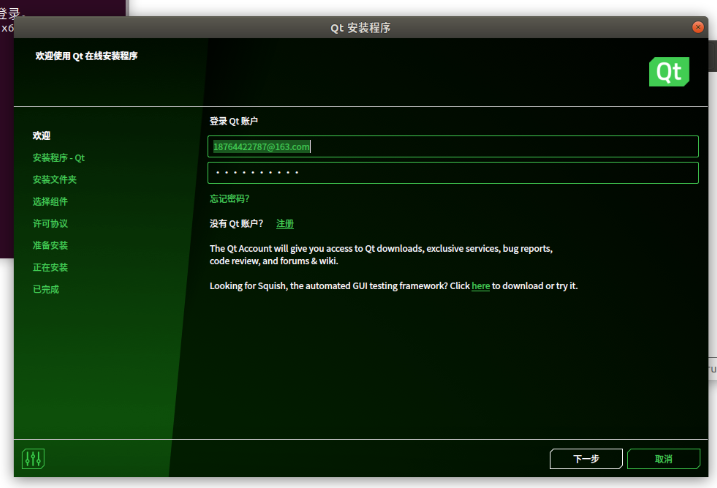Open the network settings icon at bottom-left
717x488 pixels.
point(34,459)
